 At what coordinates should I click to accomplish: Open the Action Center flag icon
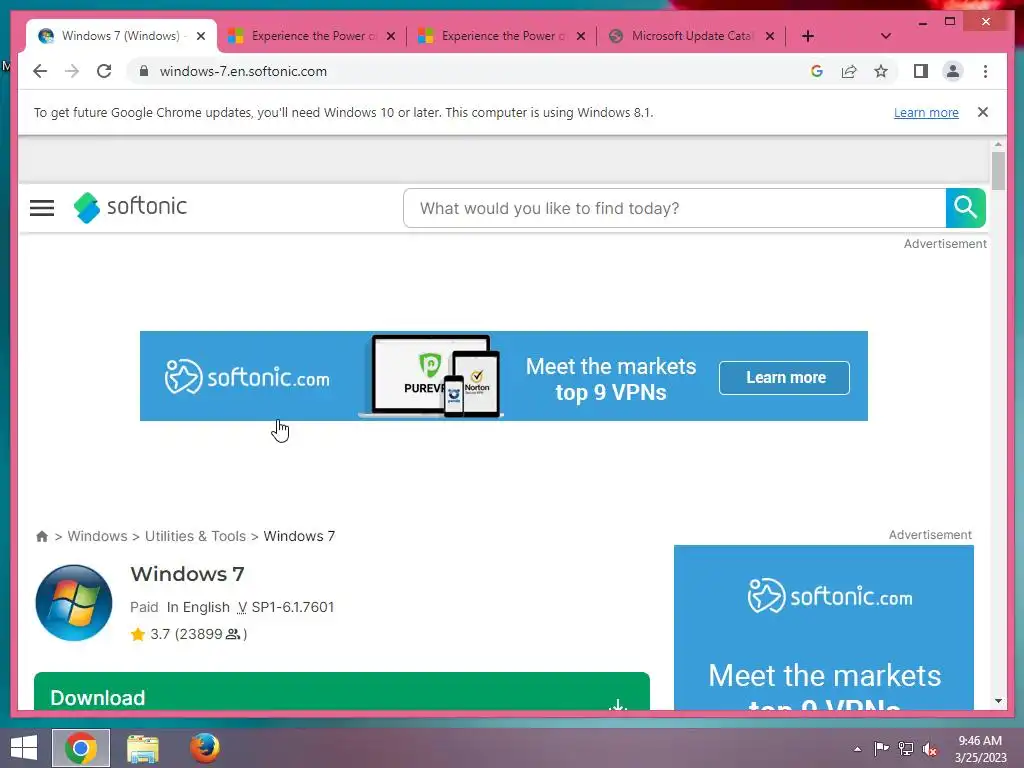coord(881,748)
